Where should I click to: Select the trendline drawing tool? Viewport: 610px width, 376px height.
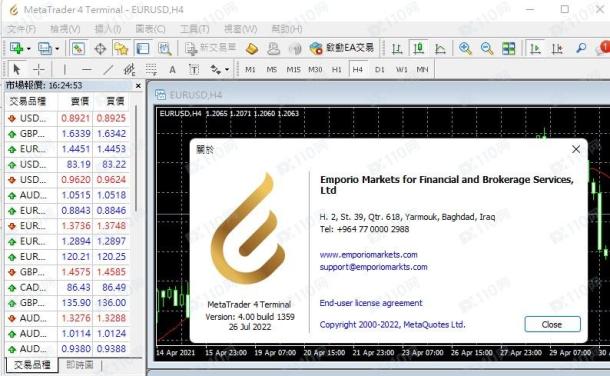(x=108, y=70)
